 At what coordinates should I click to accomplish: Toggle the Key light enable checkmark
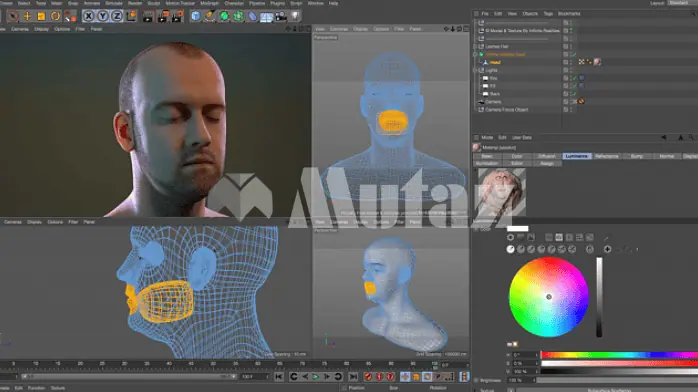point(574,78)
